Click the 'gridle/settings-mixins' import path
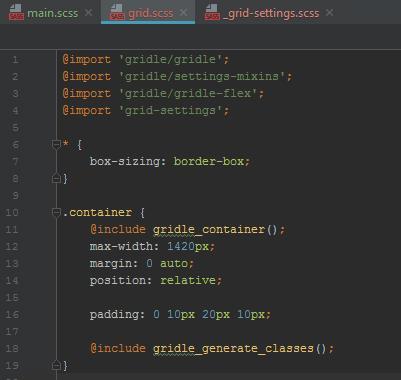 point(202,77)
